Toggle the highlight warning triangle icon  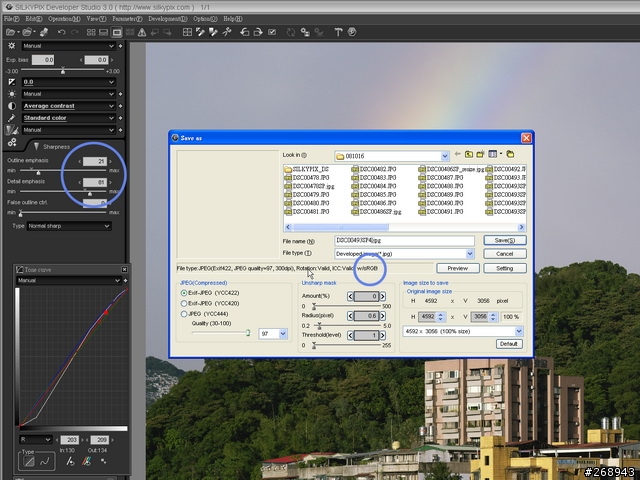coord(142,32)
